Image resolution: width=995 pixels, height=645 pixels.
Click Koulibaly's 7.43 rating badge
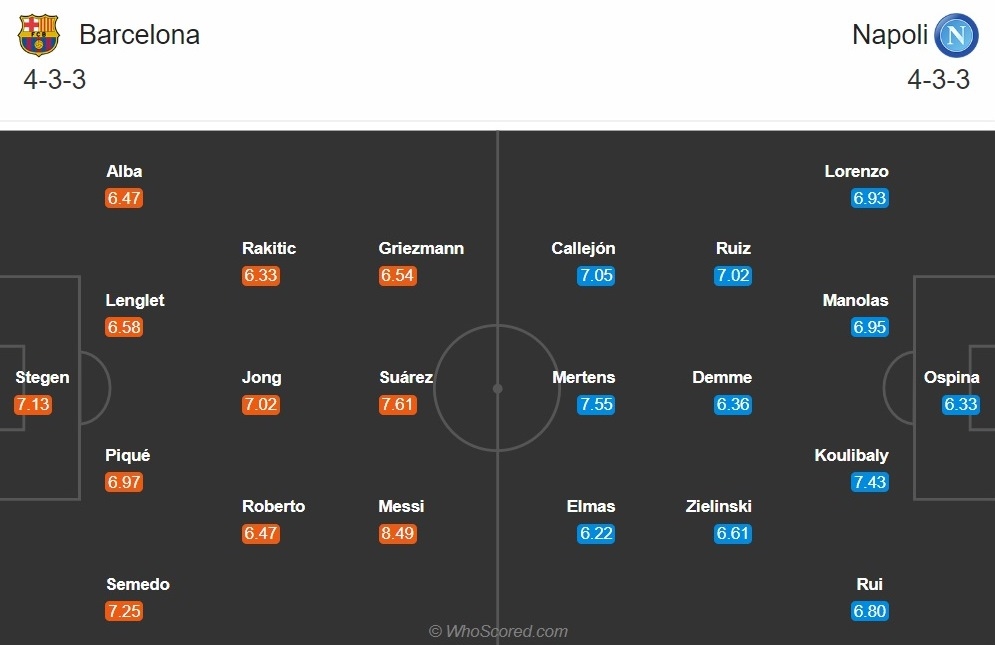[870, 482]
